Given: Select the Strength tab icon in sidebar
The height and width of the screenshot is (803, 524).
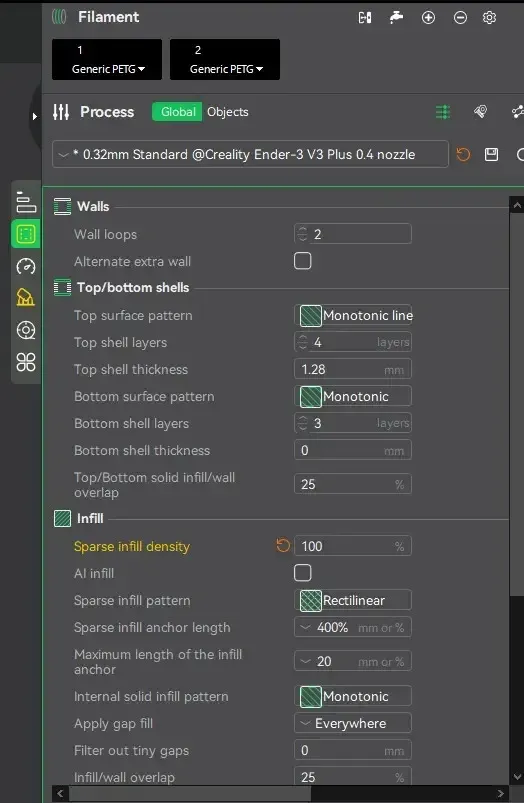Looking at the screenshot, I should pos(26,234).
